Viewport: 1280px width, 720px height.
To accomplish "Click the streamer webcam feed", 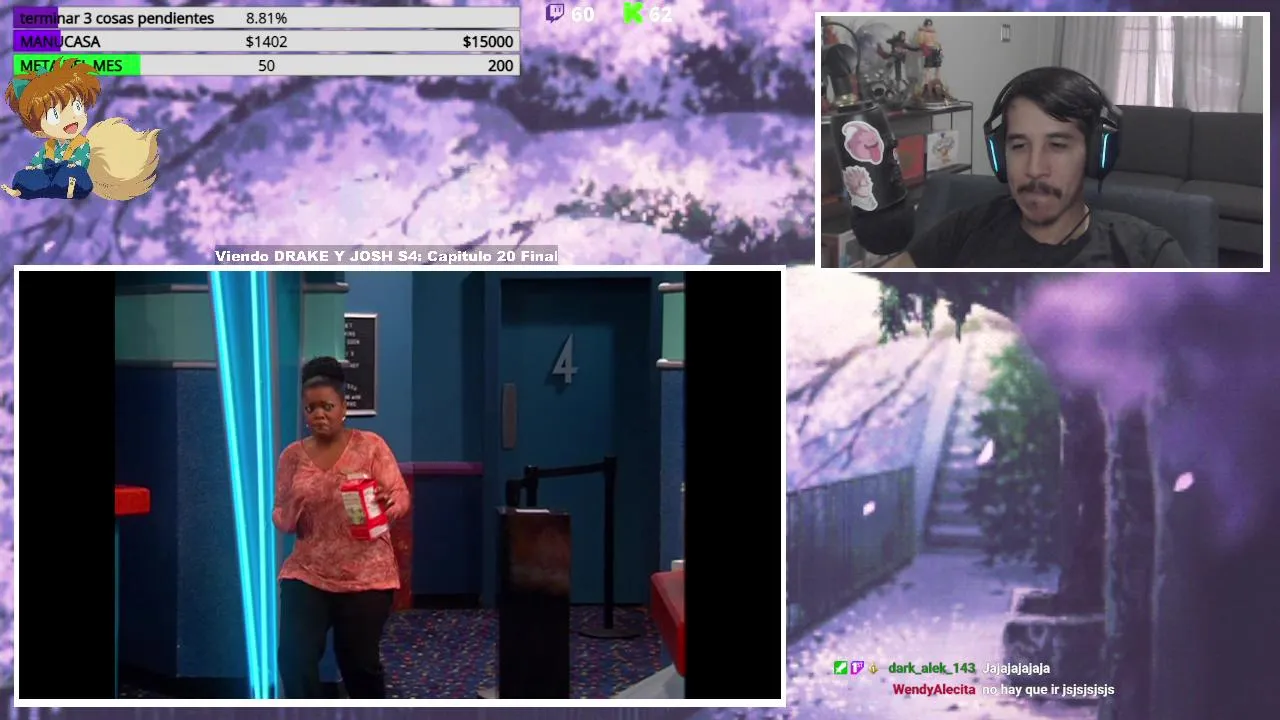I will 1044,142.
